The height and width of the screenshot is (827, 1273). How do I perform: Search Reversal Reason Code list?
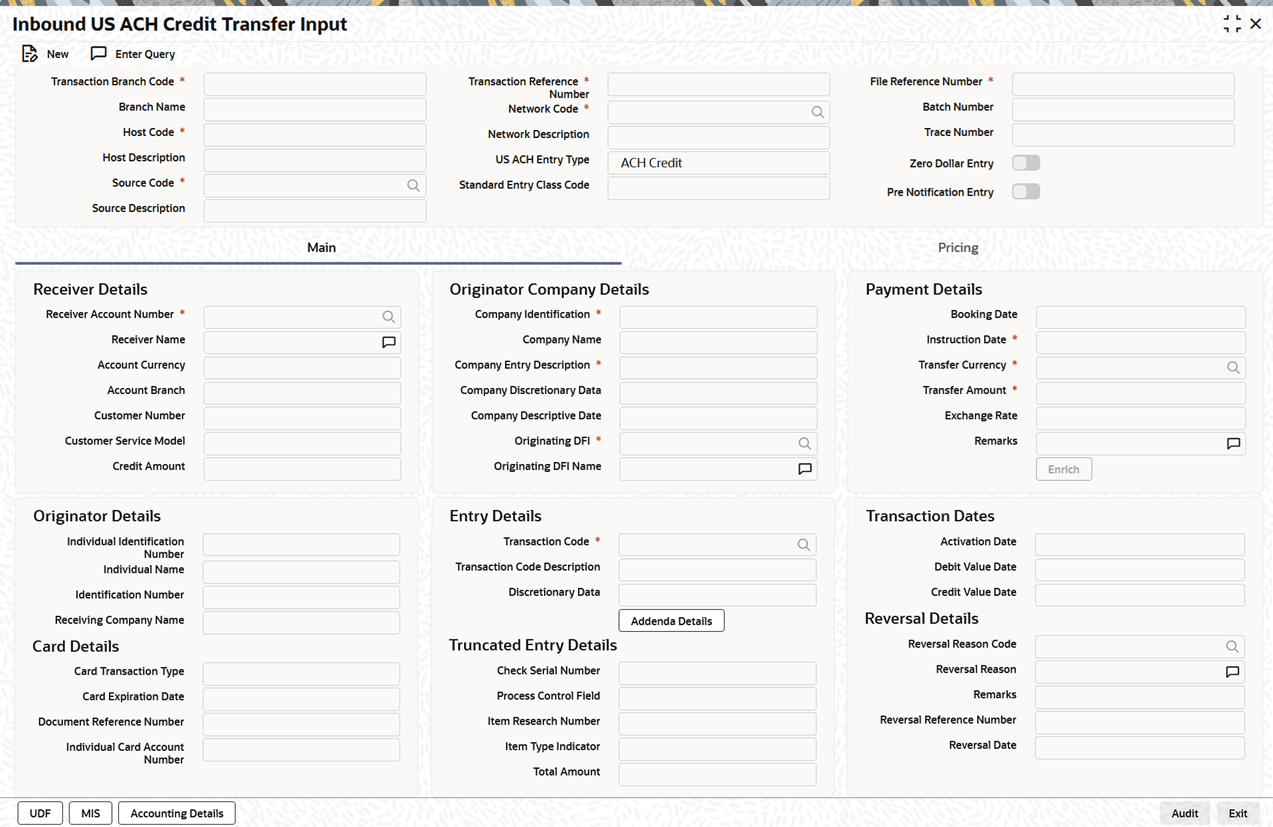(1232, 647)
